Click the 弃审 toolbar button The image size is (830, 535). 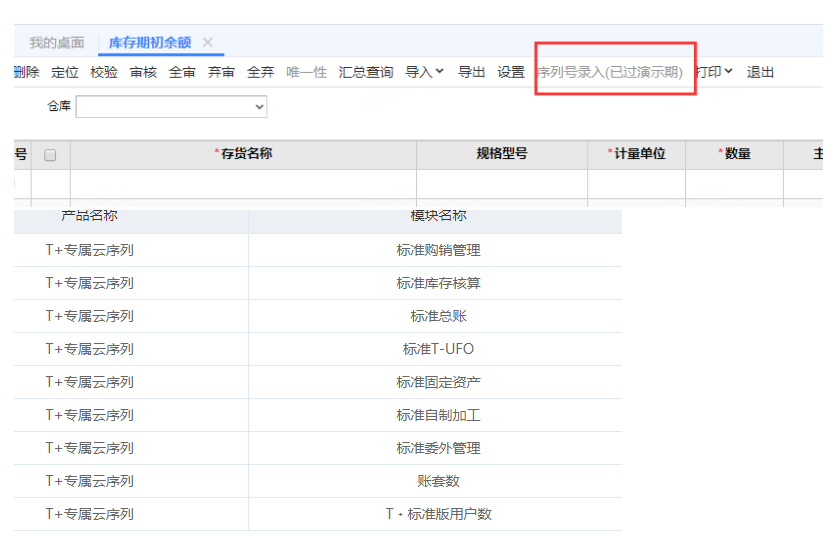221,72
